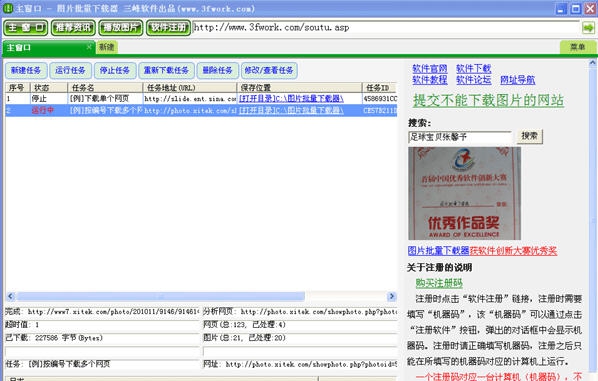Viewport: 598px width, 381px height.
Task: Click the 完成 status URL field
Action: coord(102,312)
